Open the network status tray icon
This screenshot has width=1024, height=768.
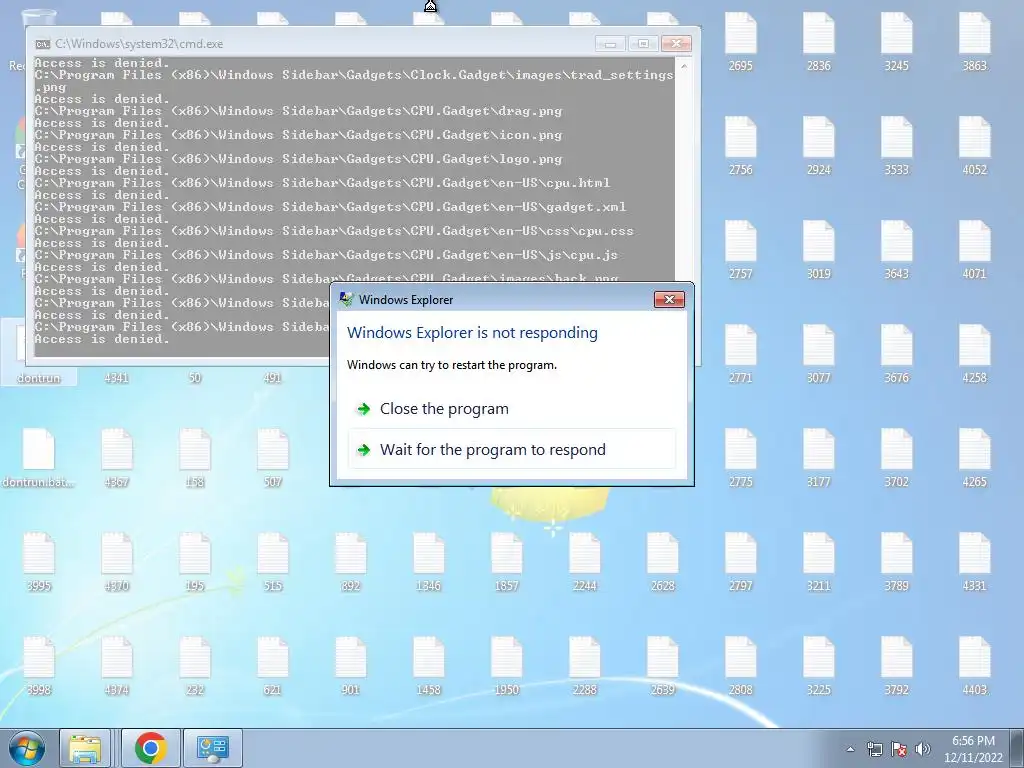[x=874, y=749]
